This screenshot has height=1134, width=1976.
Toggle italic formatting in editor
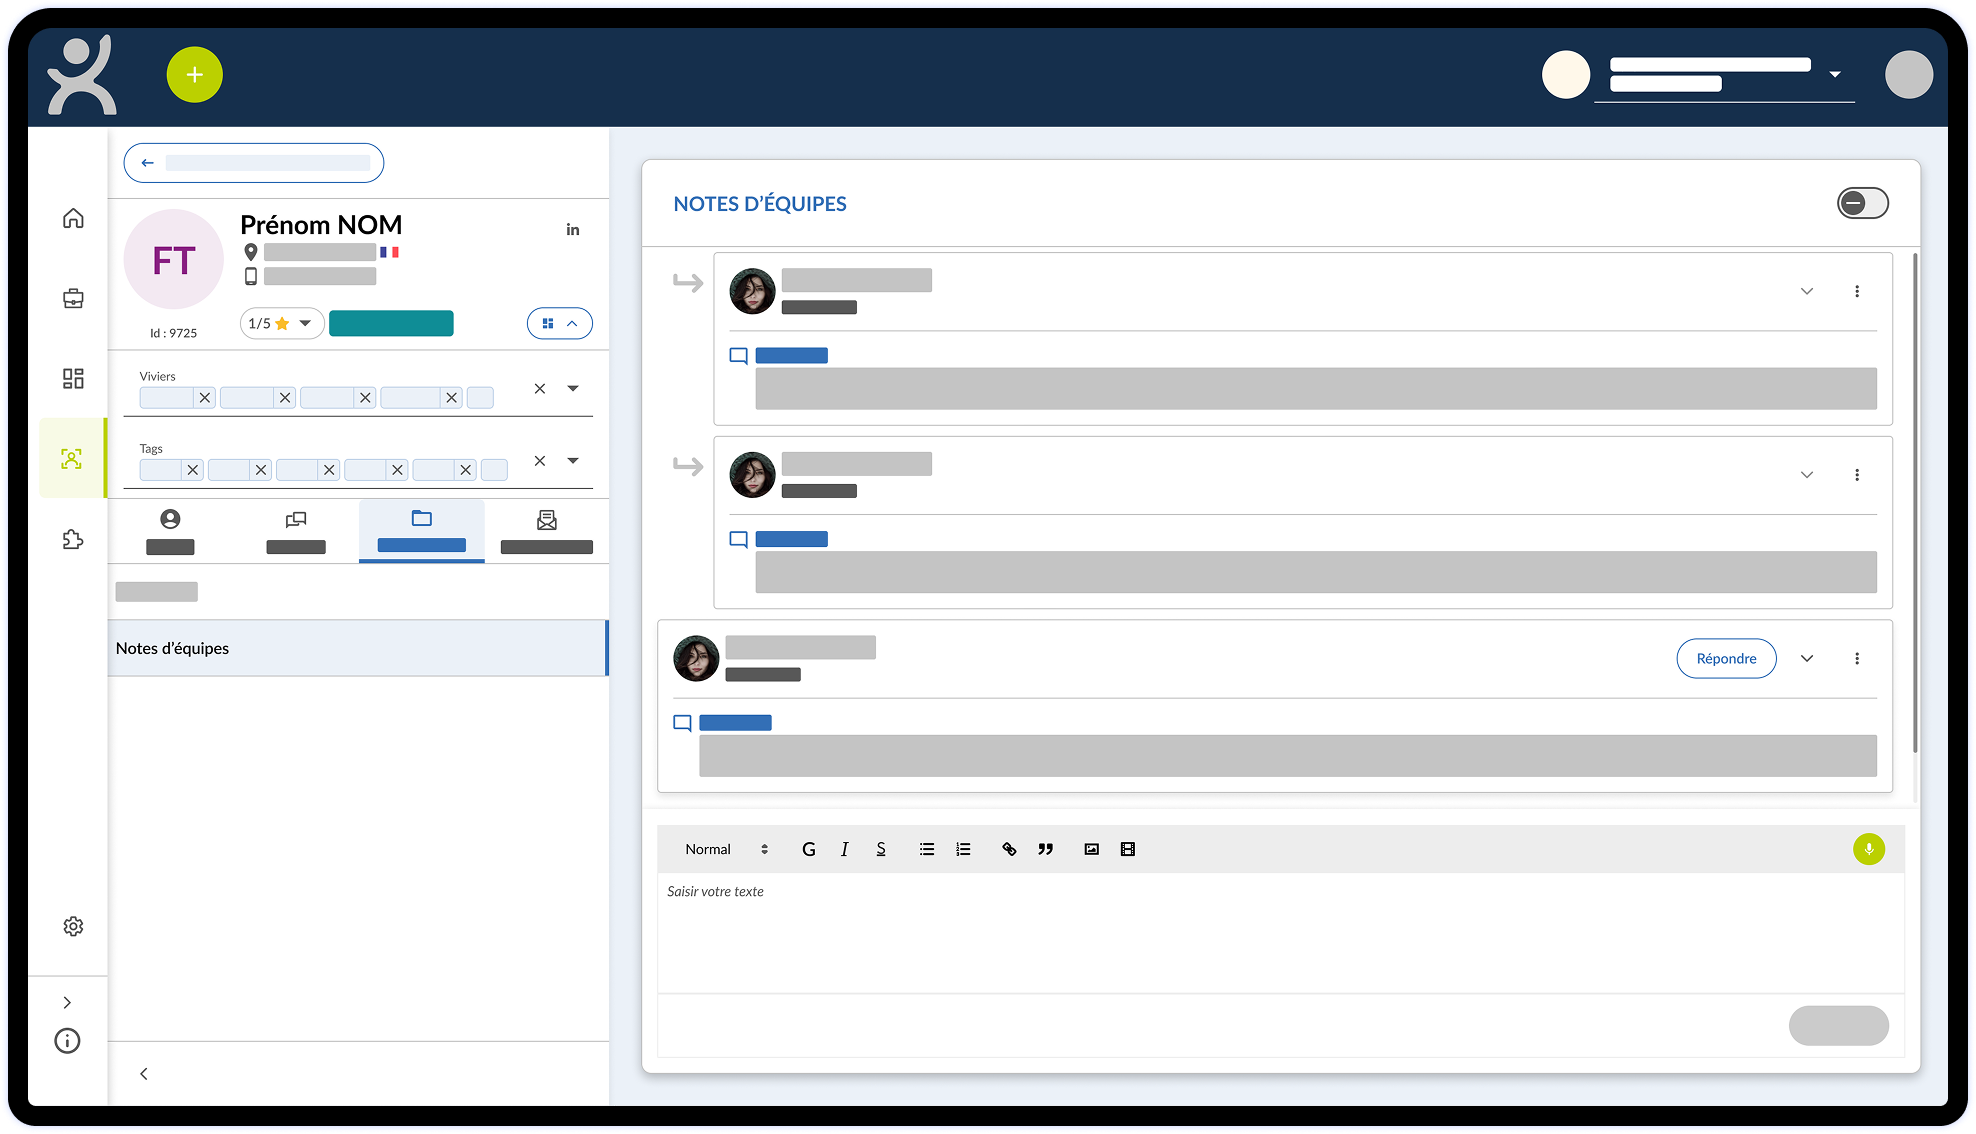[x=844, y=849]
